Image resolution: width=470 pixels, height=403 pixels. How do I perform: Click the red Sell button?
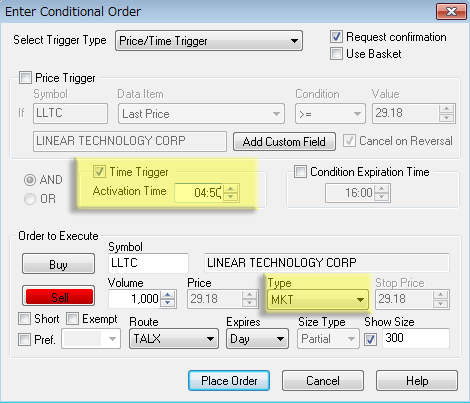pyautogui.click(x=59, y=296)
